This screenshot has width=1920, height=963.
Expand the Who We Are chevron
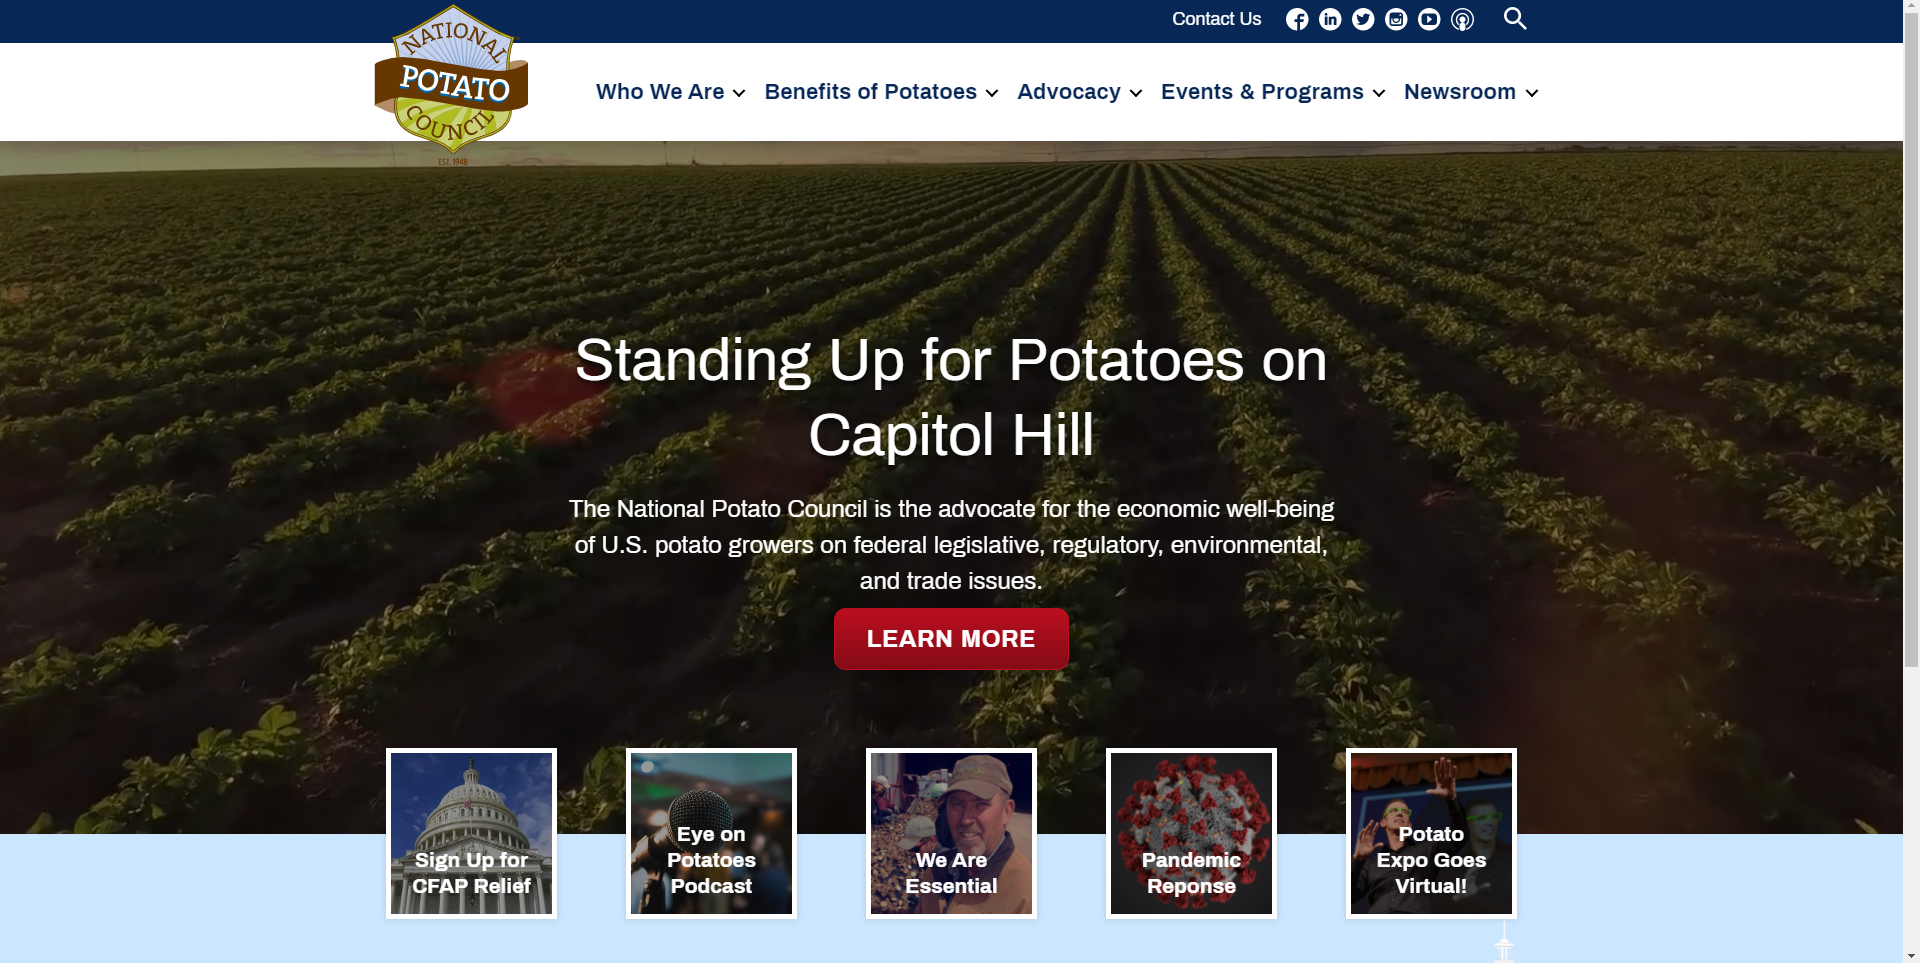pyautogui.click(x=739, y=93)
